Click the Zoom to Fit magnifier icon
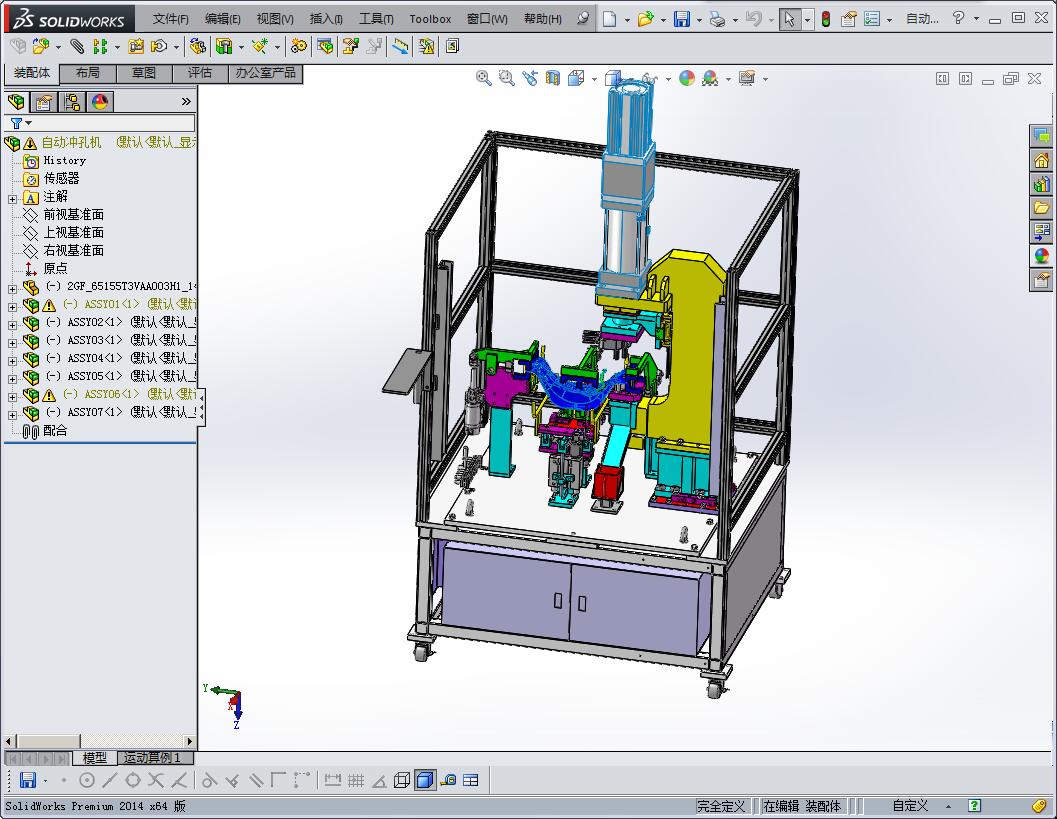The image size is (1057, 819). coord(484,78)
